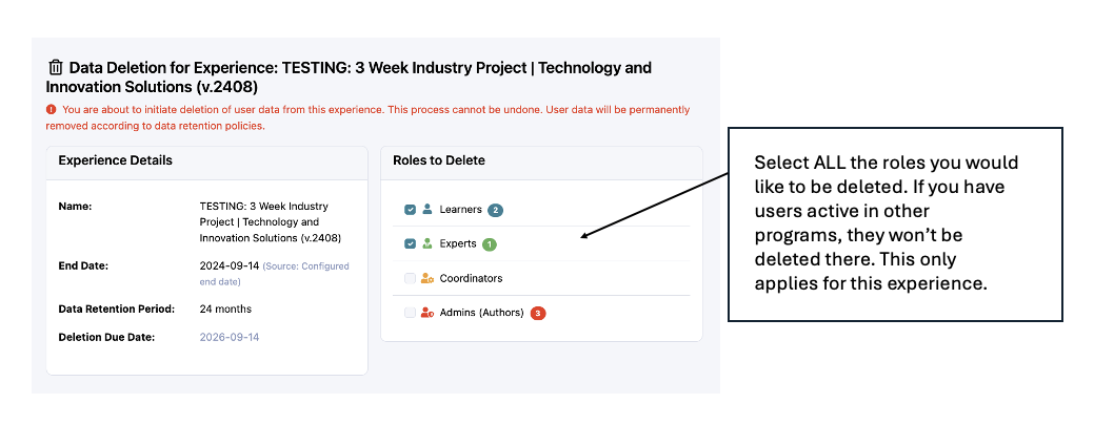Click the red warning icon beside the notice
Viewport: 1104px width, 424px height.
(x=51, y=110)
